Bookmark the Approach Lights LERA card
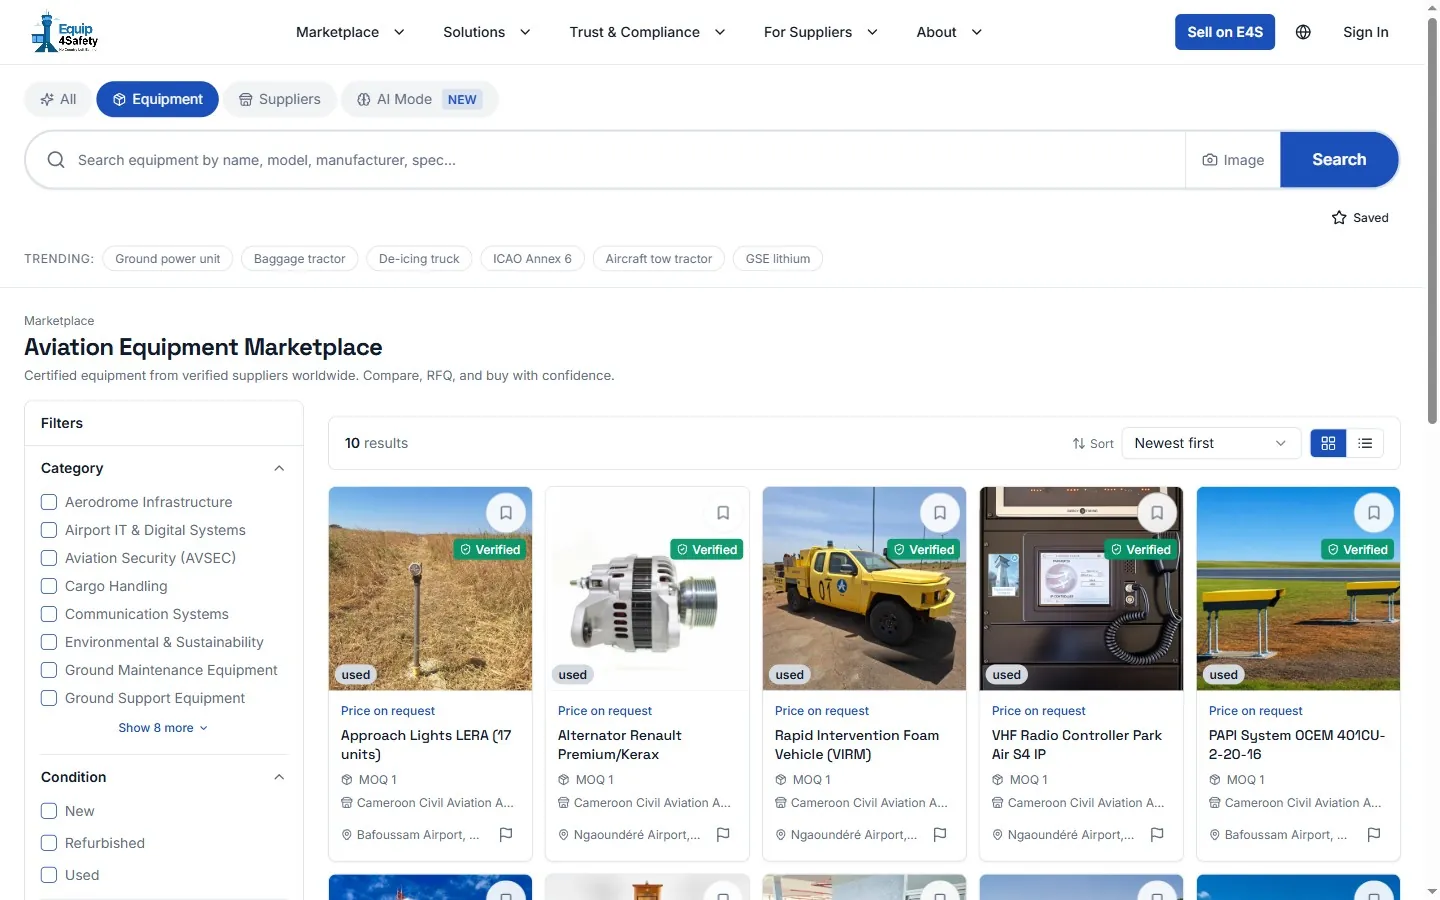The width and height of the screenshot is (1440, 900). pos(506,513)
